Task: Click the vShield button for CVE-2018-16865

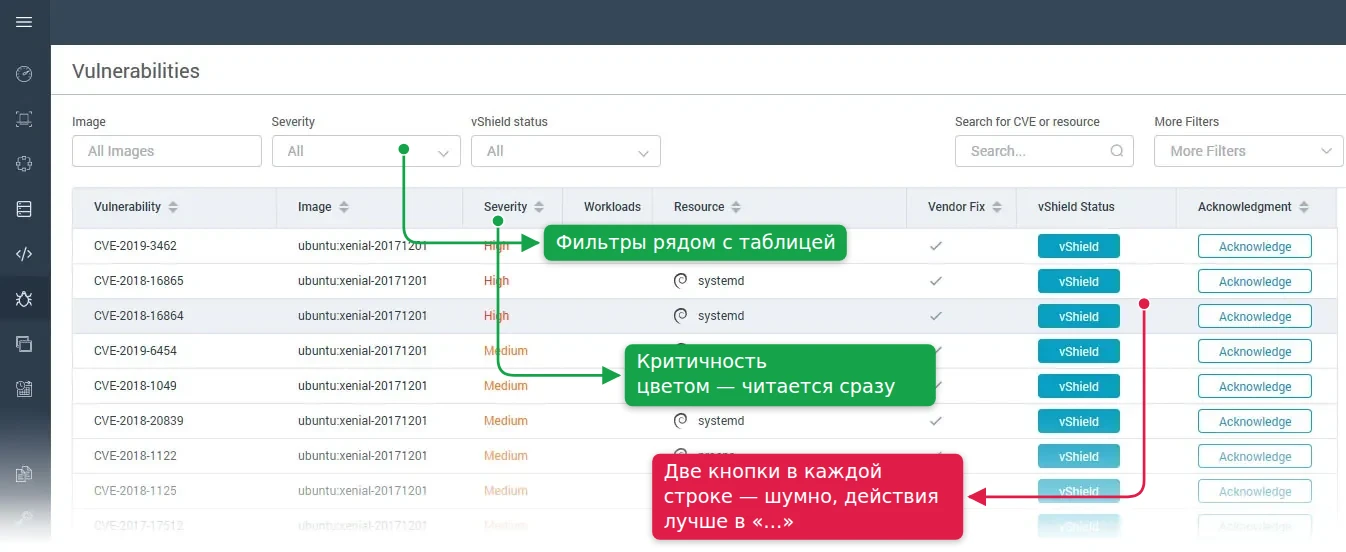Action: pos(1079,281)
